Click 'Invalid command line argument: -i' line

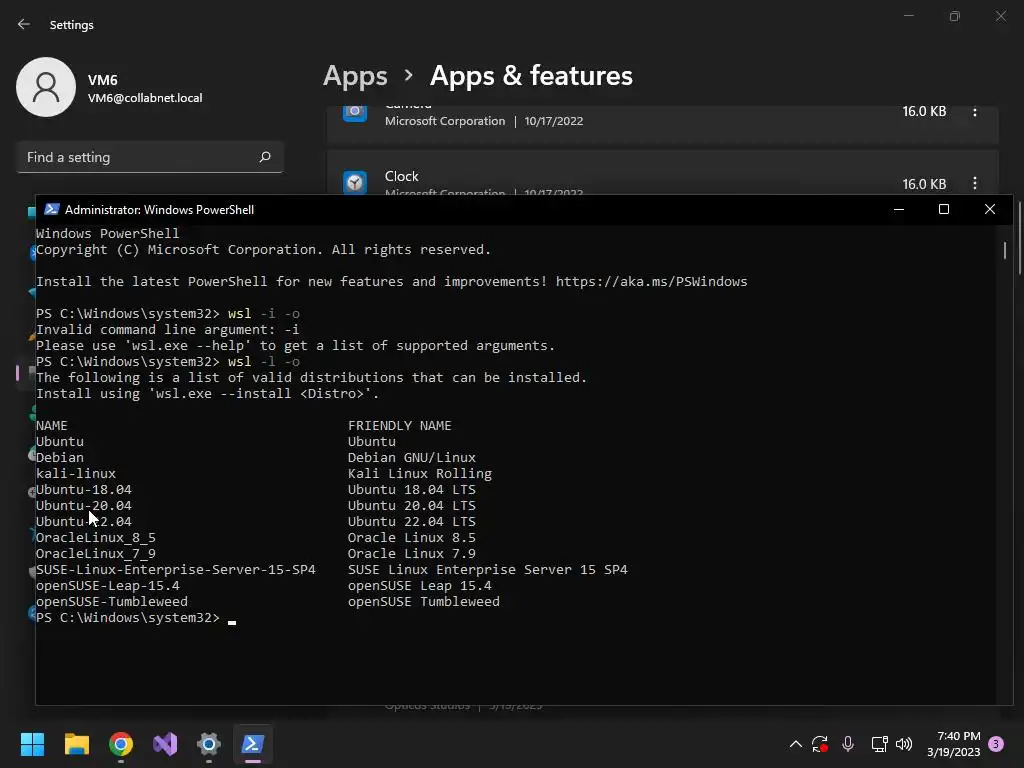click(x=168, y=330)
